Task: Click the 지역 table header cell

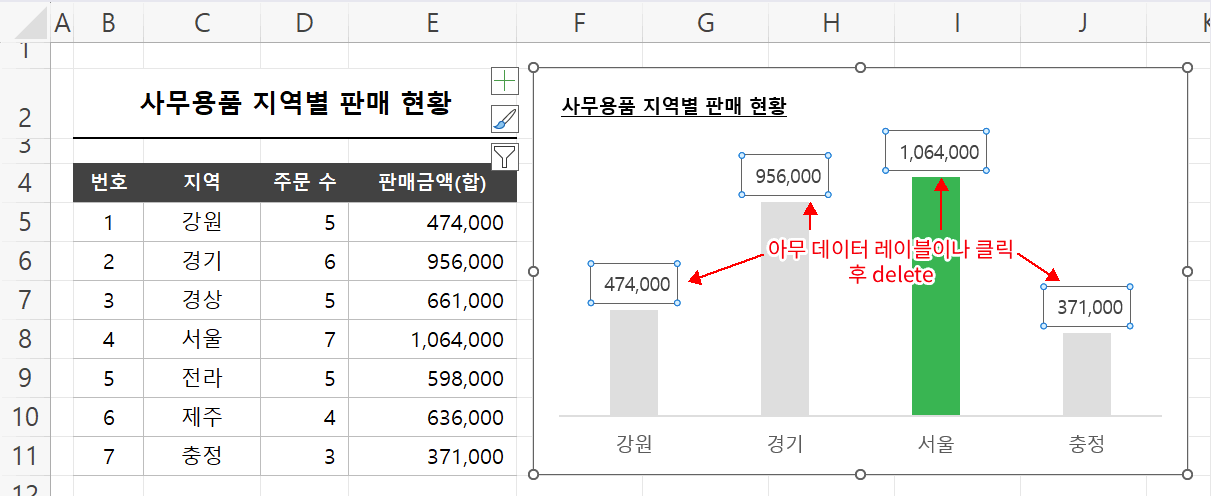Action: coord(202,183)
